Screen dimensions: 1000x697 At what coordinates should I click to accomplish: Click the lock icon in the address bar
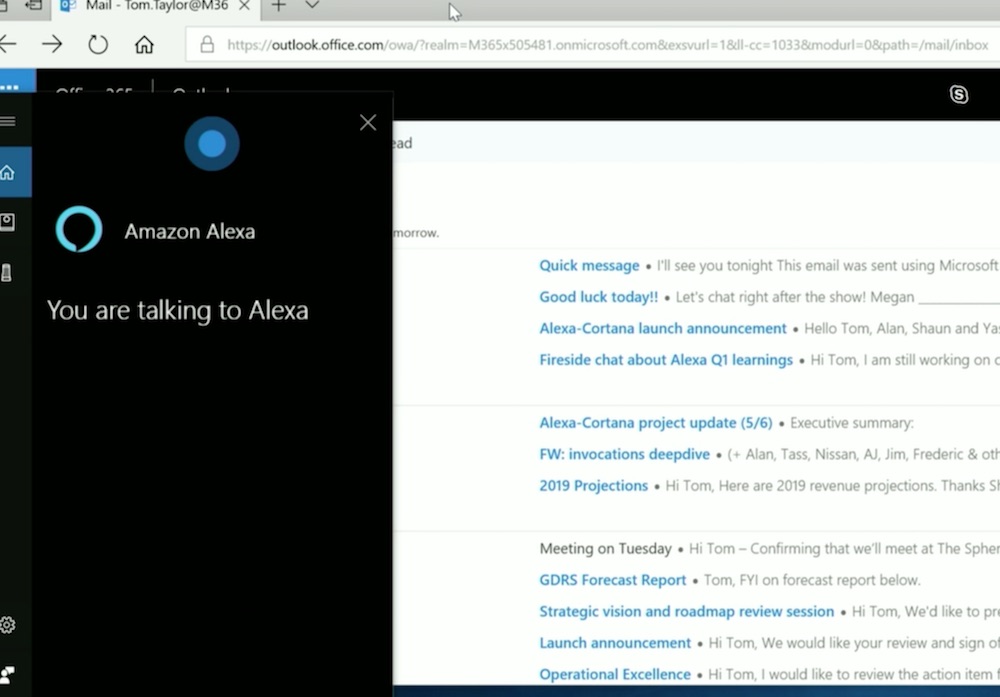point(207,44)
